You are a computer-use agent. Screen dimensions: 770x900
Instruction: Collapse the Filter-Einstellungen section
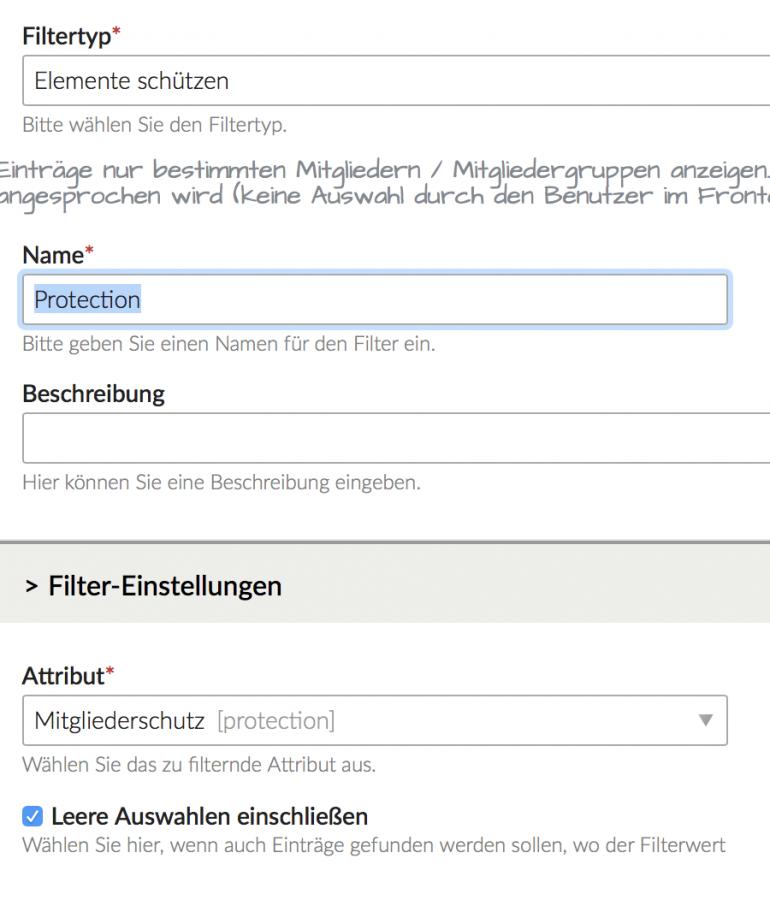[154, 586]
